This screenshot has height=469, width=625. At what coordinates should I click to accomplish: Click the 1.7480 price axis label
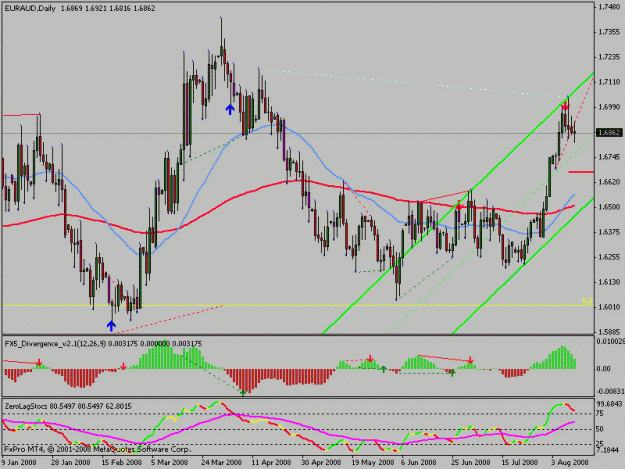[x=609, y=7]
